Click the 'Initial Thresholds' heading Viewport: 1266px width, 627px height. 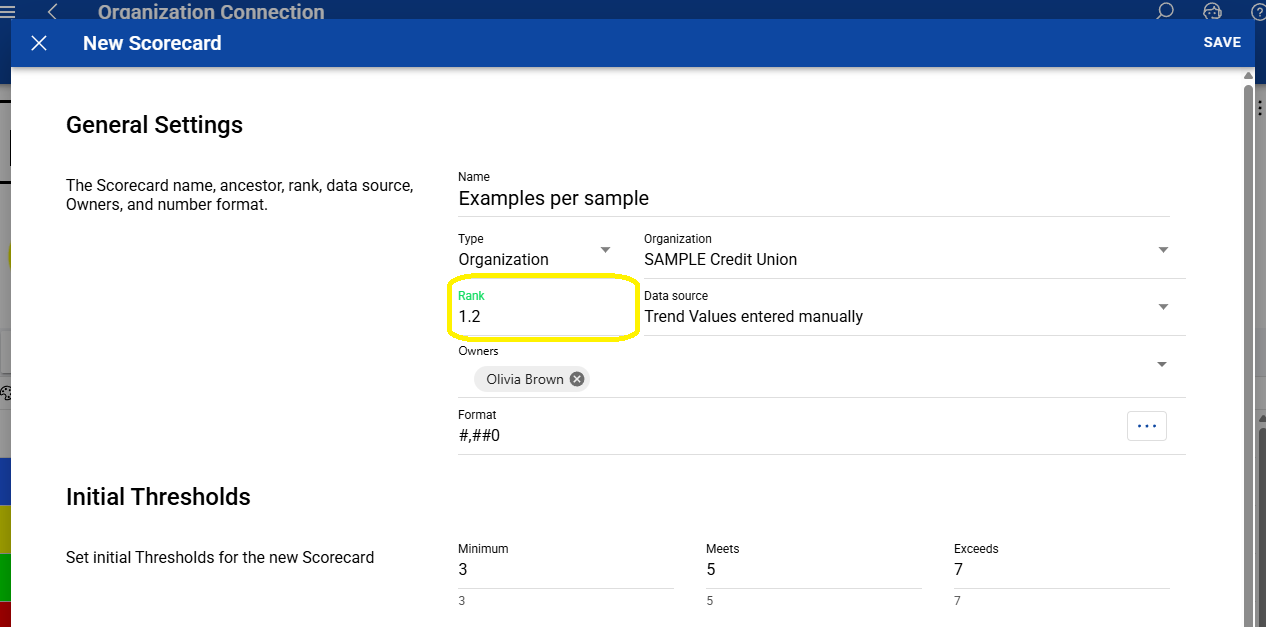pyautogui.click(x=158, y=497)
